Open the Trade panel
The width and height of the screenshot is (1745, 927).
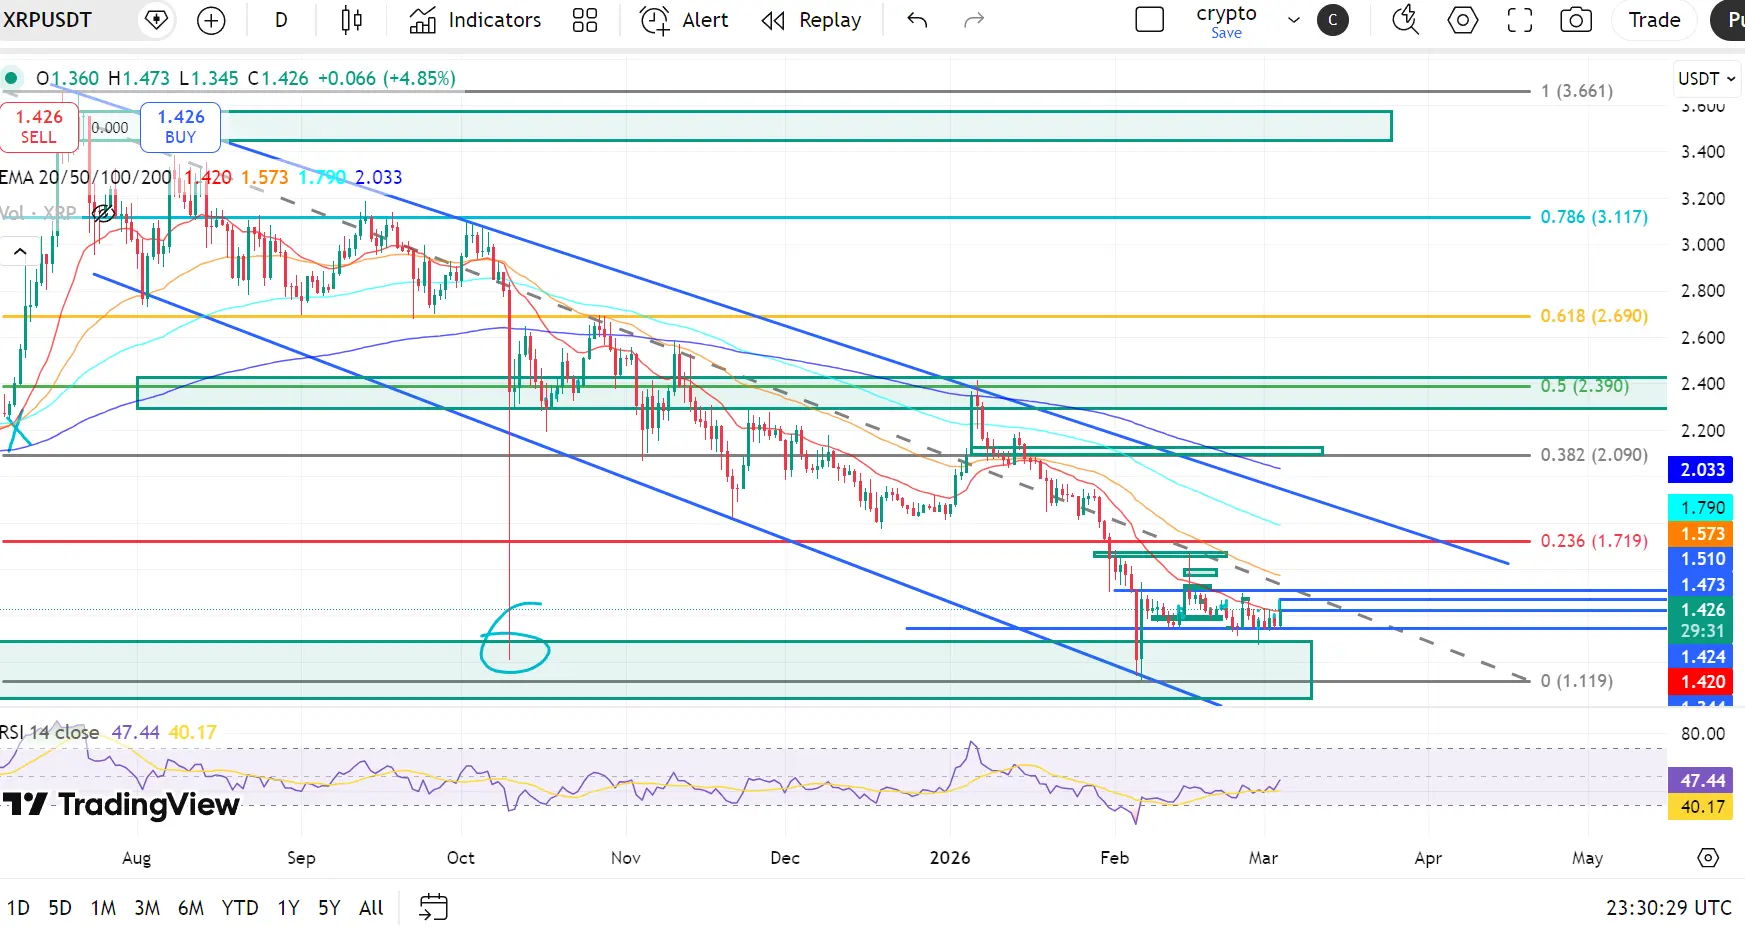coord(1654,20)
